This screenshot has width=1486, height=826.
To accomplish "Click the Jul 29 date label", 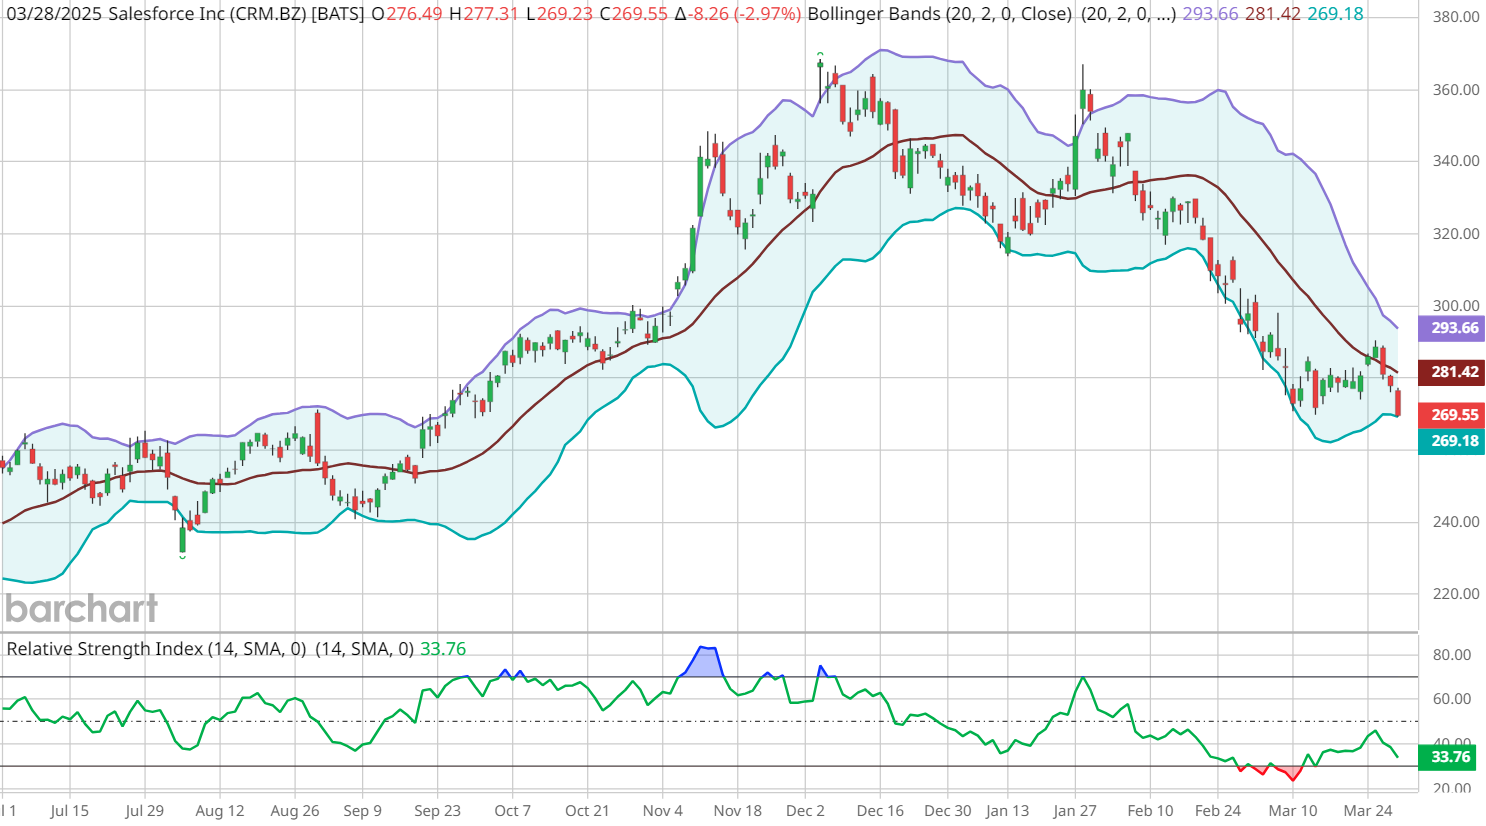I will (144, 811).
